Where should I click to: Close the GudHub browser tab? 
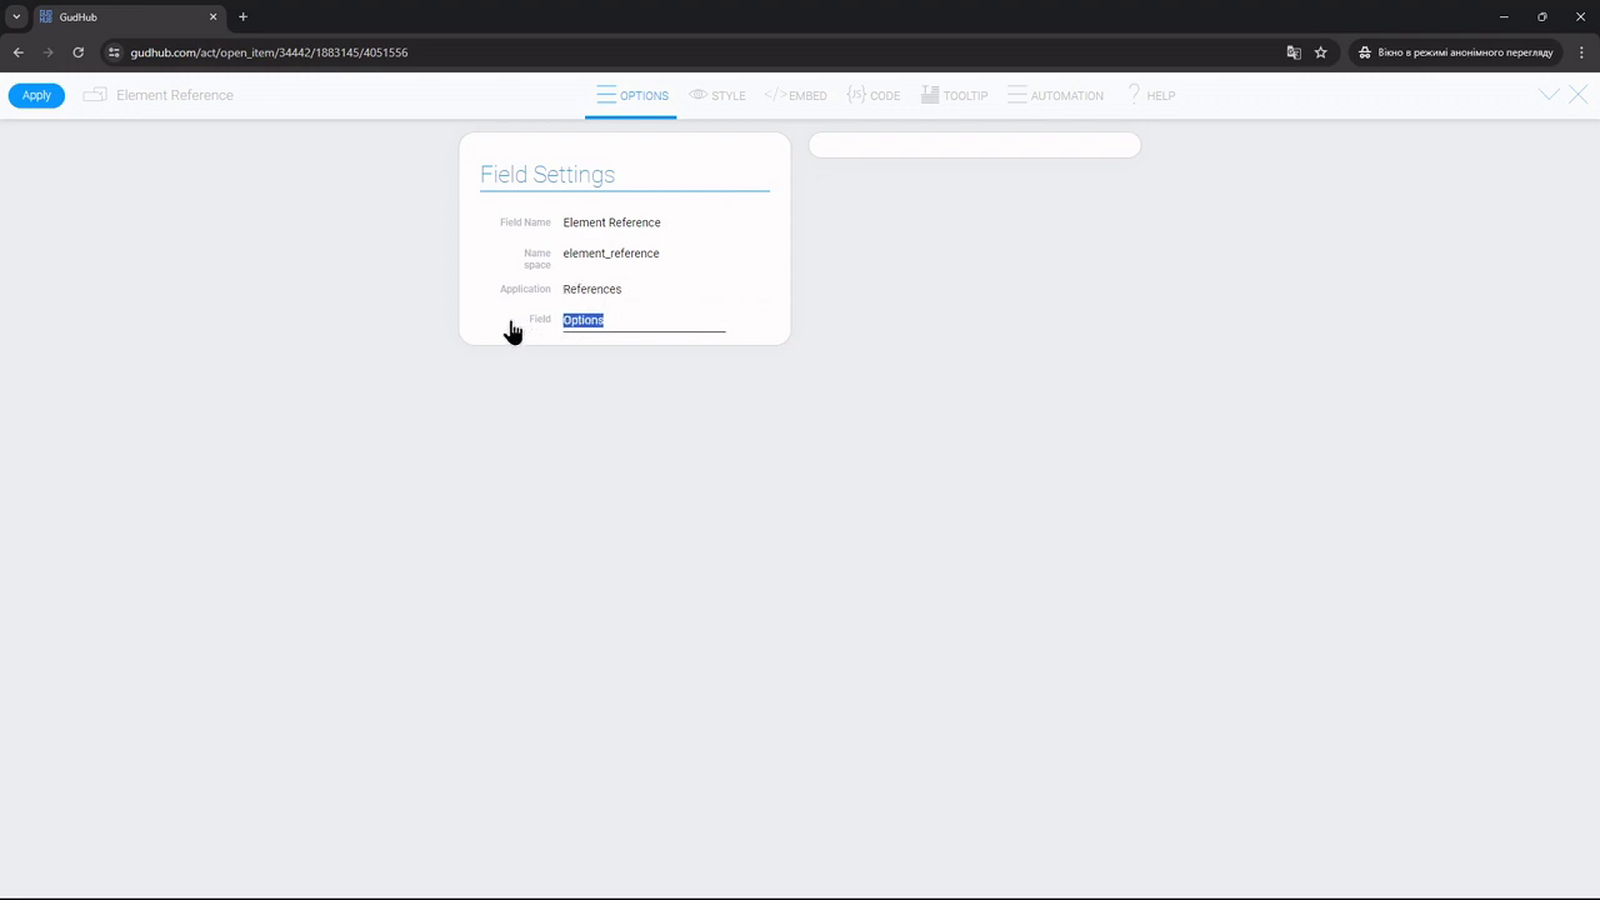[213, 17]
